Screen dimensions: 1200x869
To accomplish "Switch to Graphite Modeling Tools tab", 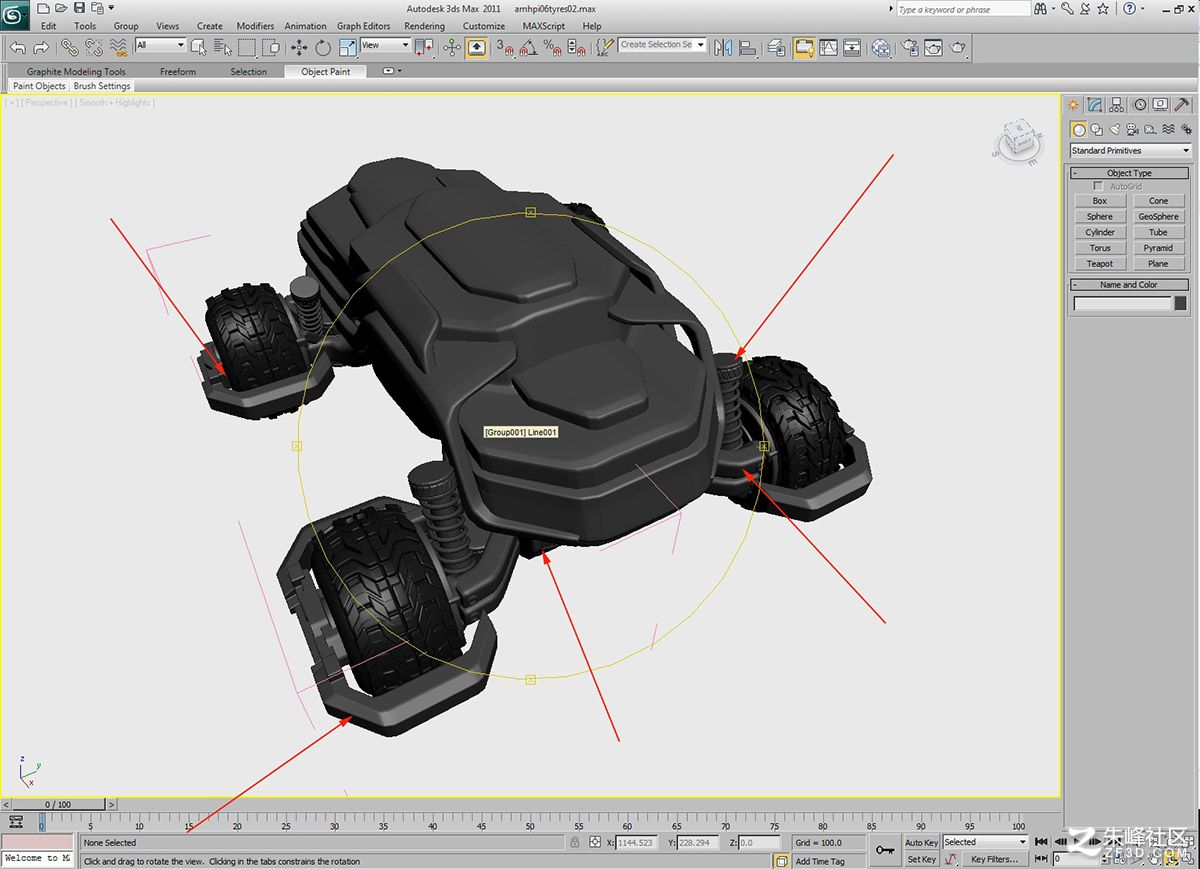I will [x=76, y=72].
